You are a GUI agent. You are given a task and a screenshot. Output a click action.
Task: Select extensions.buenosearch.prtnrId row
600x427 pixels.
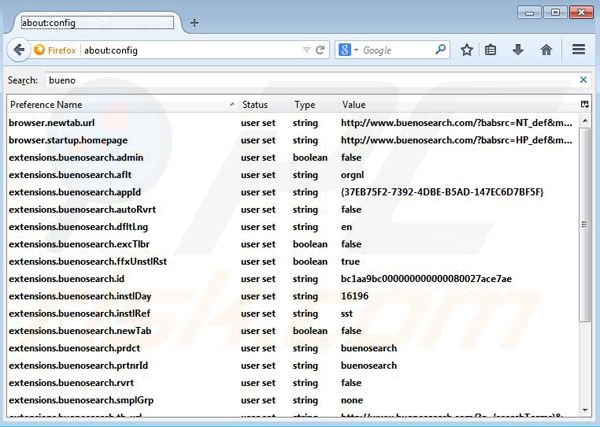tap(292, 365)
